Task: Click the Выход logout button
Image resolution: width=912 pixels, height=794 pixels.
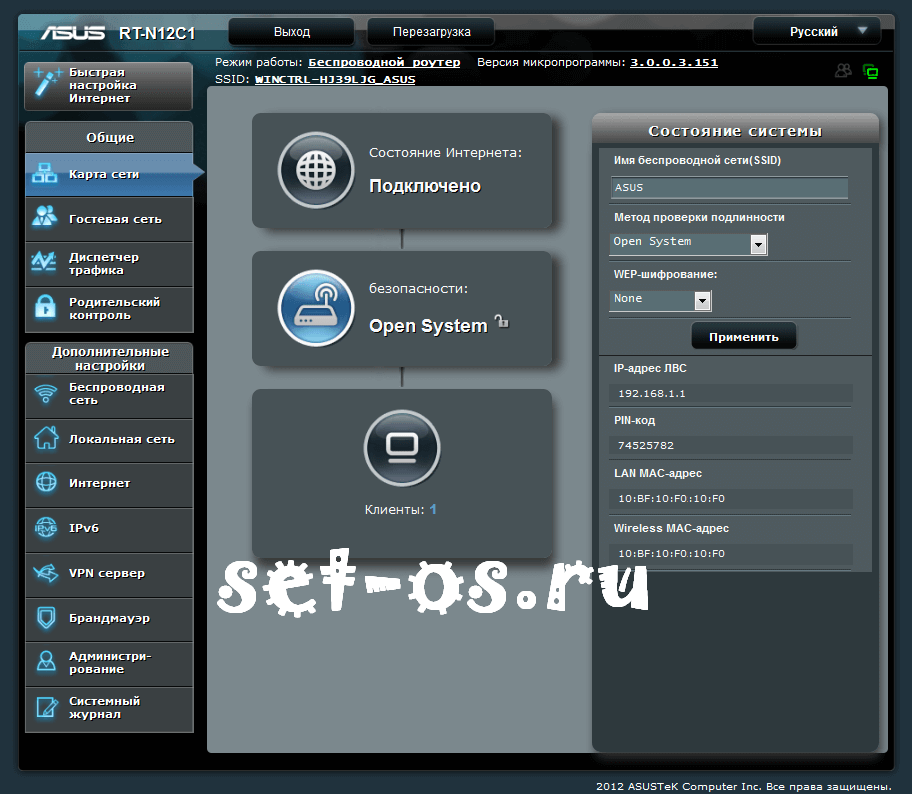Action: click(292, 32)
